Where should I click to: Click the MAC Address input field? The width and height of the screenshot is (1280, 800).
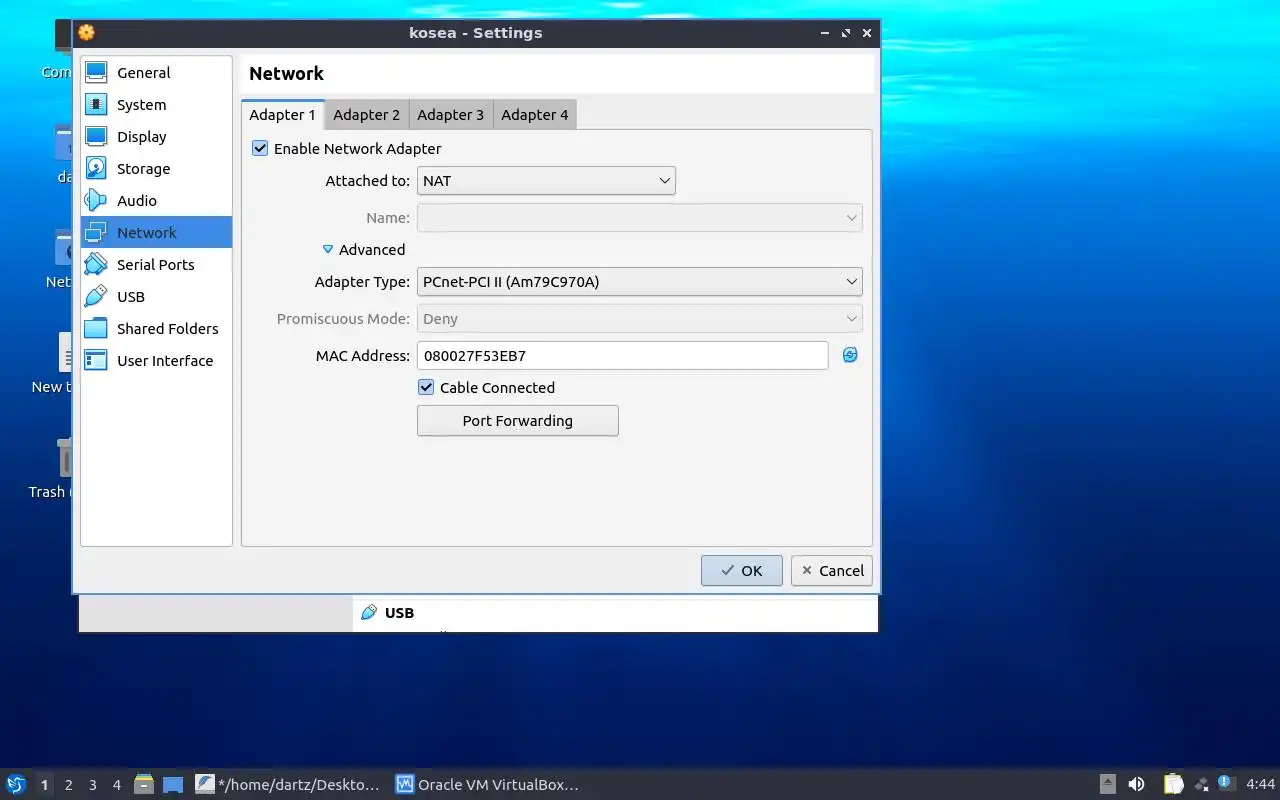coord(622,356)
